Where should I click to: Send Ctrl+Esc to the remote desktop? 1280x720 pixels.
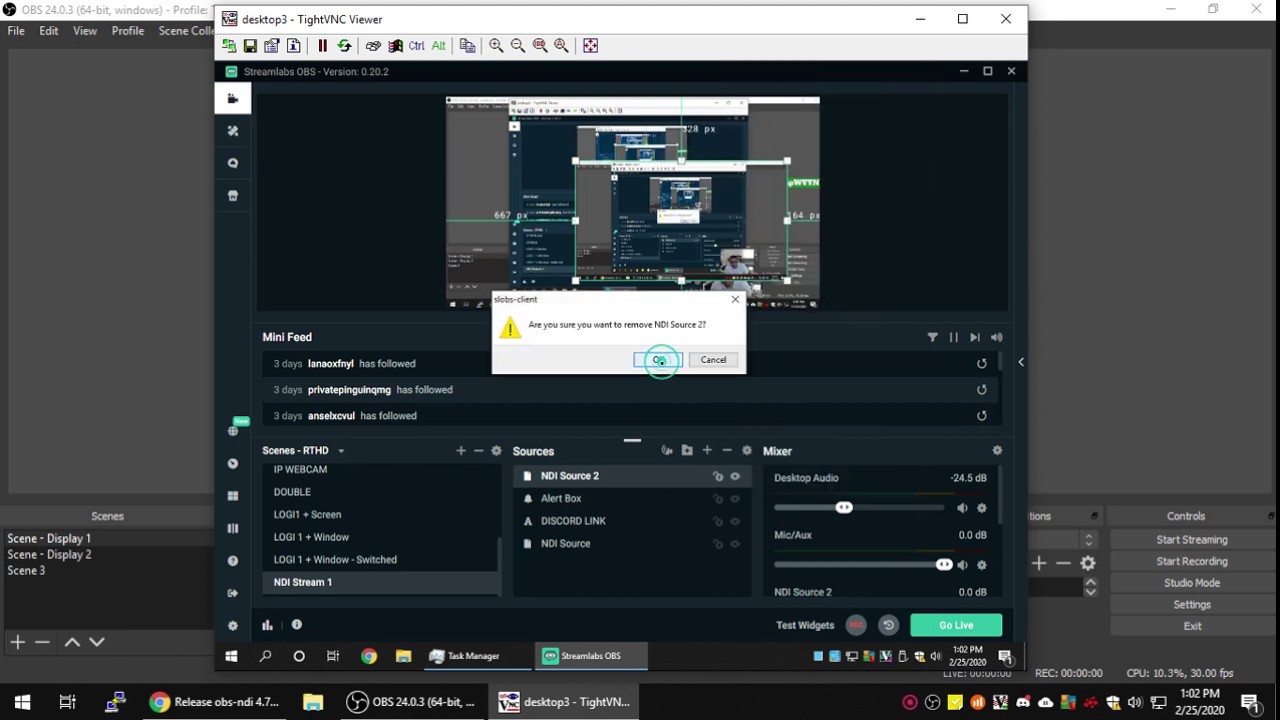pos(395,45)
